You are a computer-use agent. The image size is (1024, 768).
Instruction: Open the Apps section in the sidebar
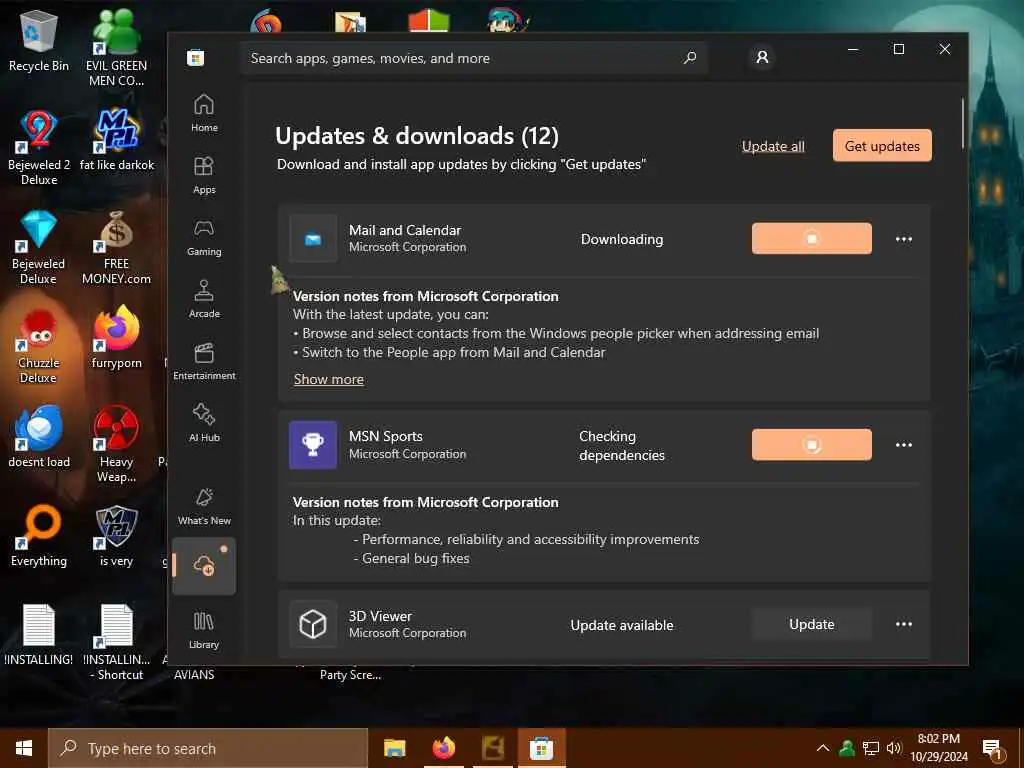click(204, 175)
